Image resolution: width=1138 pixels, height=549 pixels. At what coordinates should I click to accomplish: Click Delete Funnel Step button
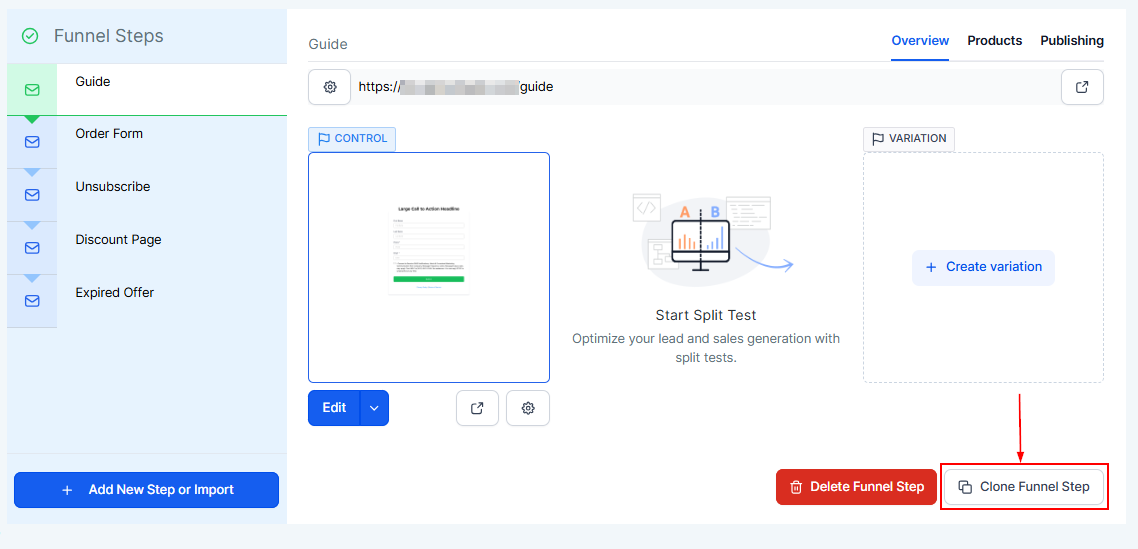[x=856, y=487]
